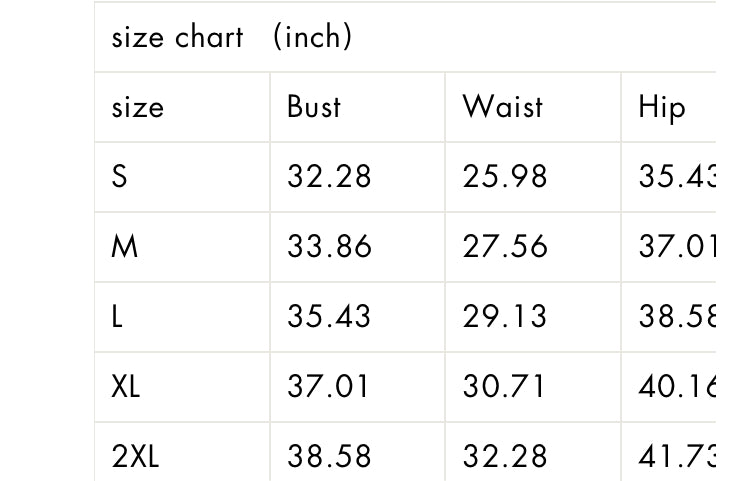Select the size S row label
The image size is (750, 481).
[x=120, y=176]
